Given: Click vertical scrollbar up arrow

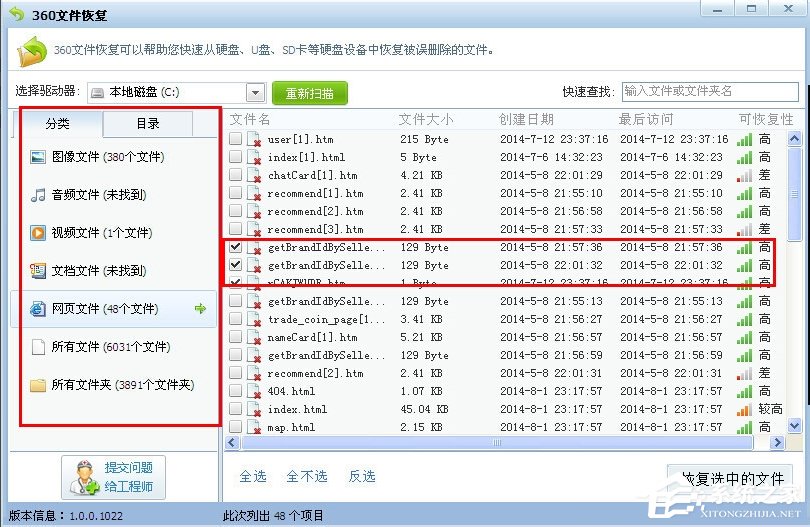Looking at the screenshot, I should 795,138.
